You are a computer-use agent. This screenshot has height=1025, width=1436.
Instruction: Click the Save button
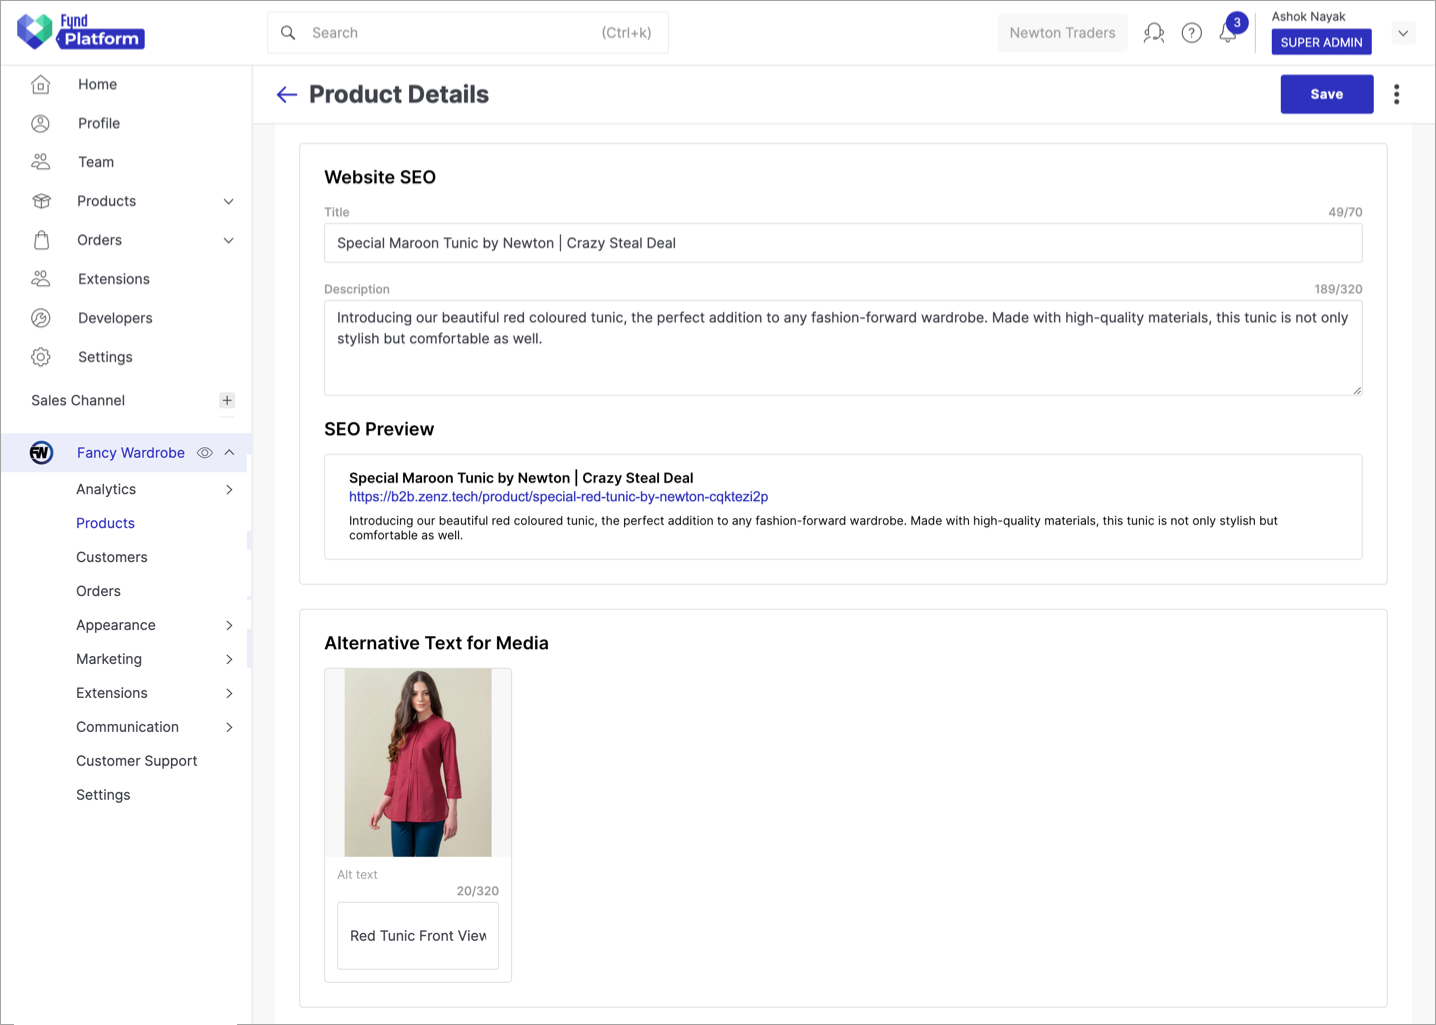coord(1326,93)
